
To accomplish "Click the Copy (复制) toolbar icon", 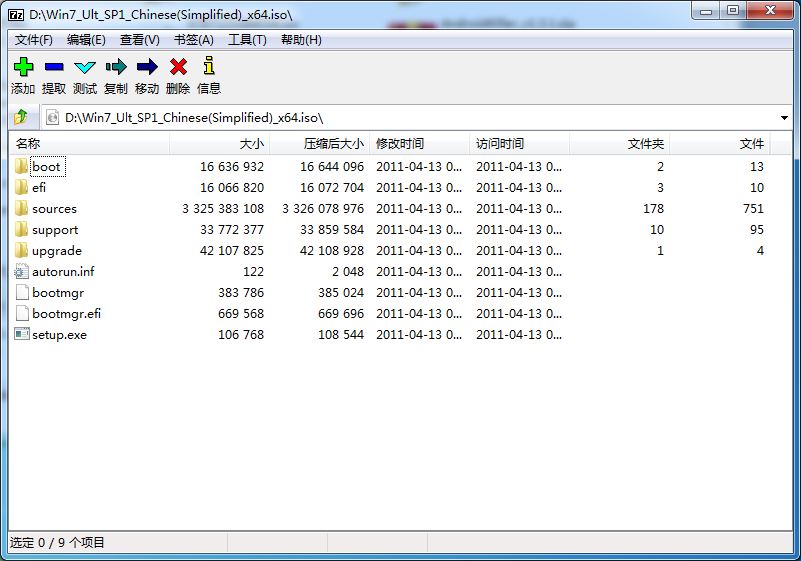I will 116,67.
